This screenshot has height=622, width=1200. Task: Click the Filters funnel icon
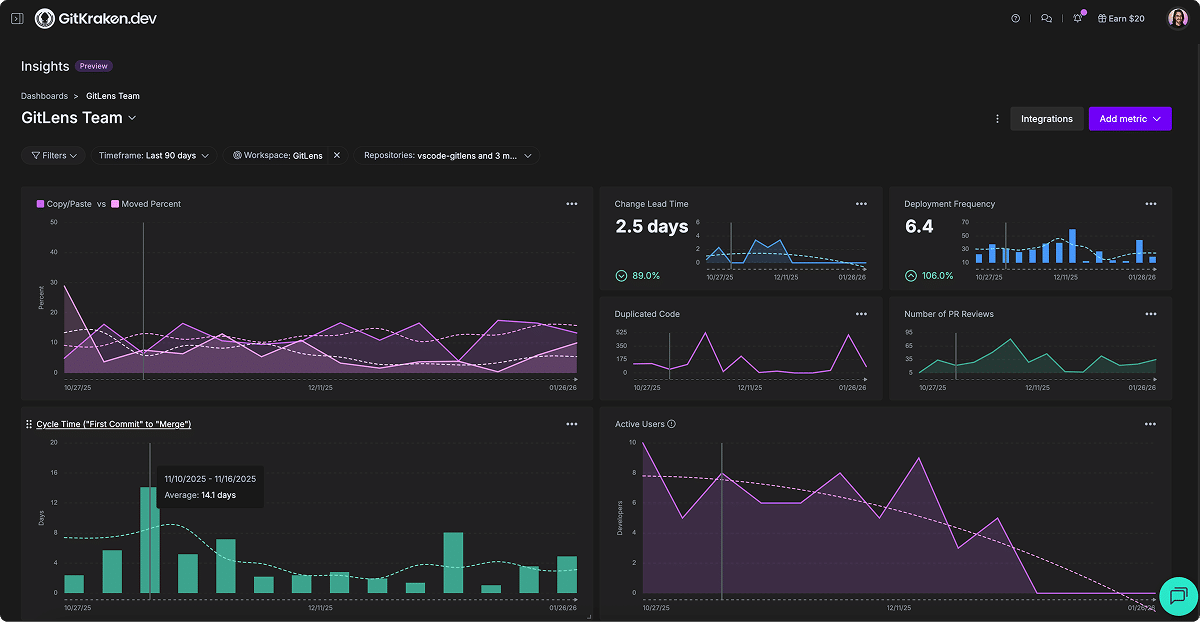pyautogui.click(x=38, y=155)
